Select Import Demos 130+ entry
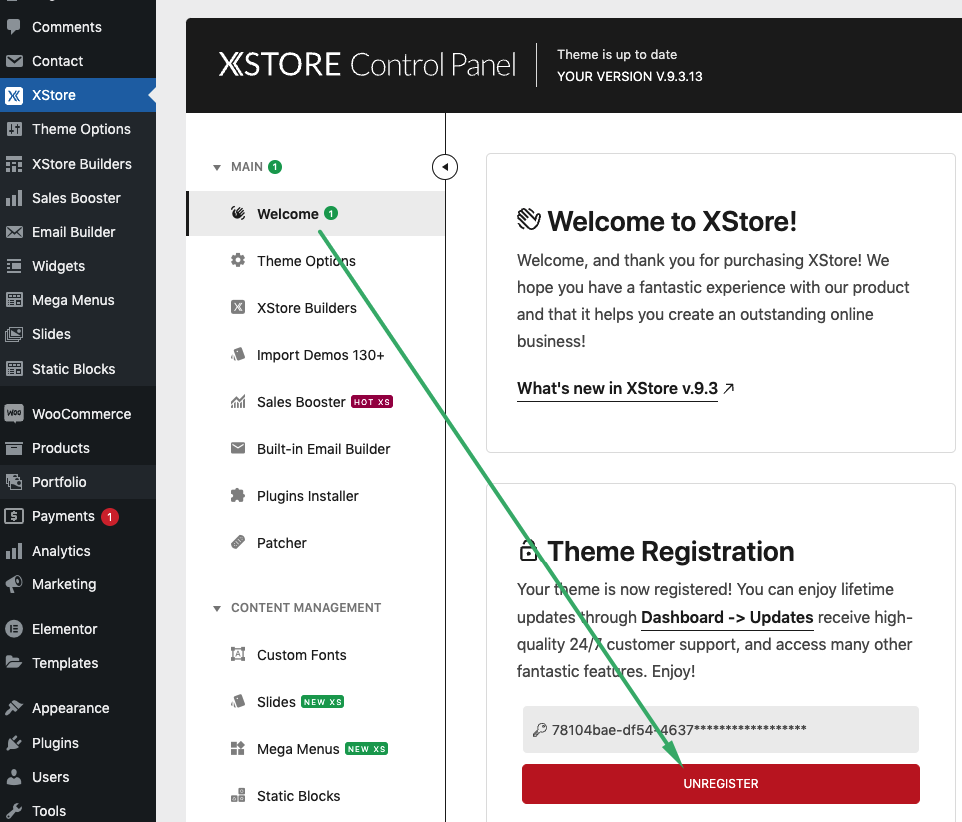 (315, 355)
